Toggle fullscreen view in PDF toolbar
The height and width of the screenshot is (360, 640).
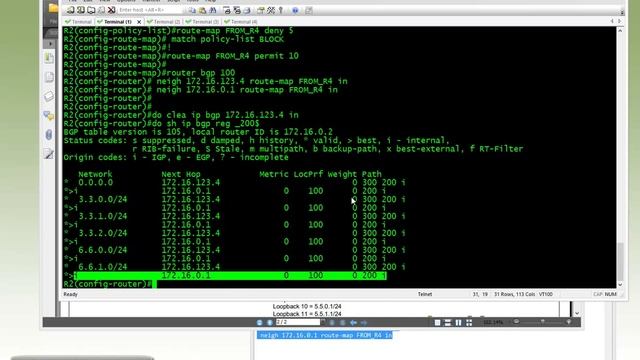[x=469, y=322]
